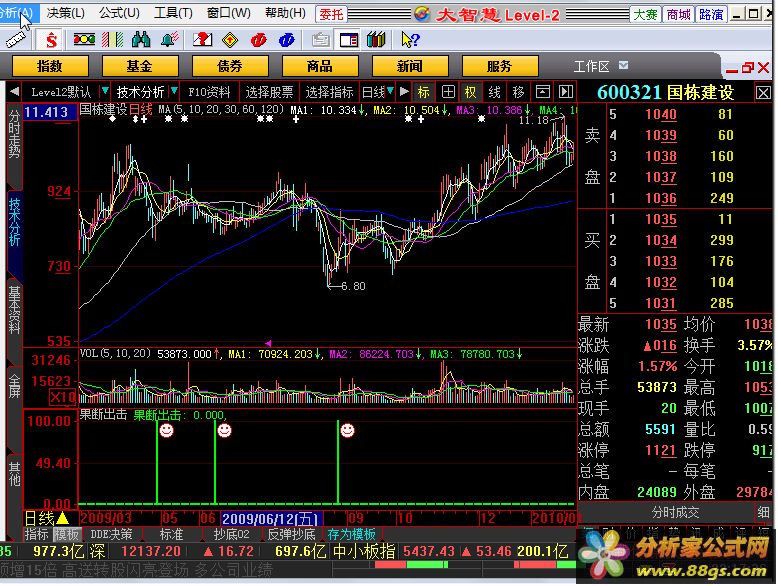
Task: Click the 日线 period selector with triangle
Action: pos(47,519)
